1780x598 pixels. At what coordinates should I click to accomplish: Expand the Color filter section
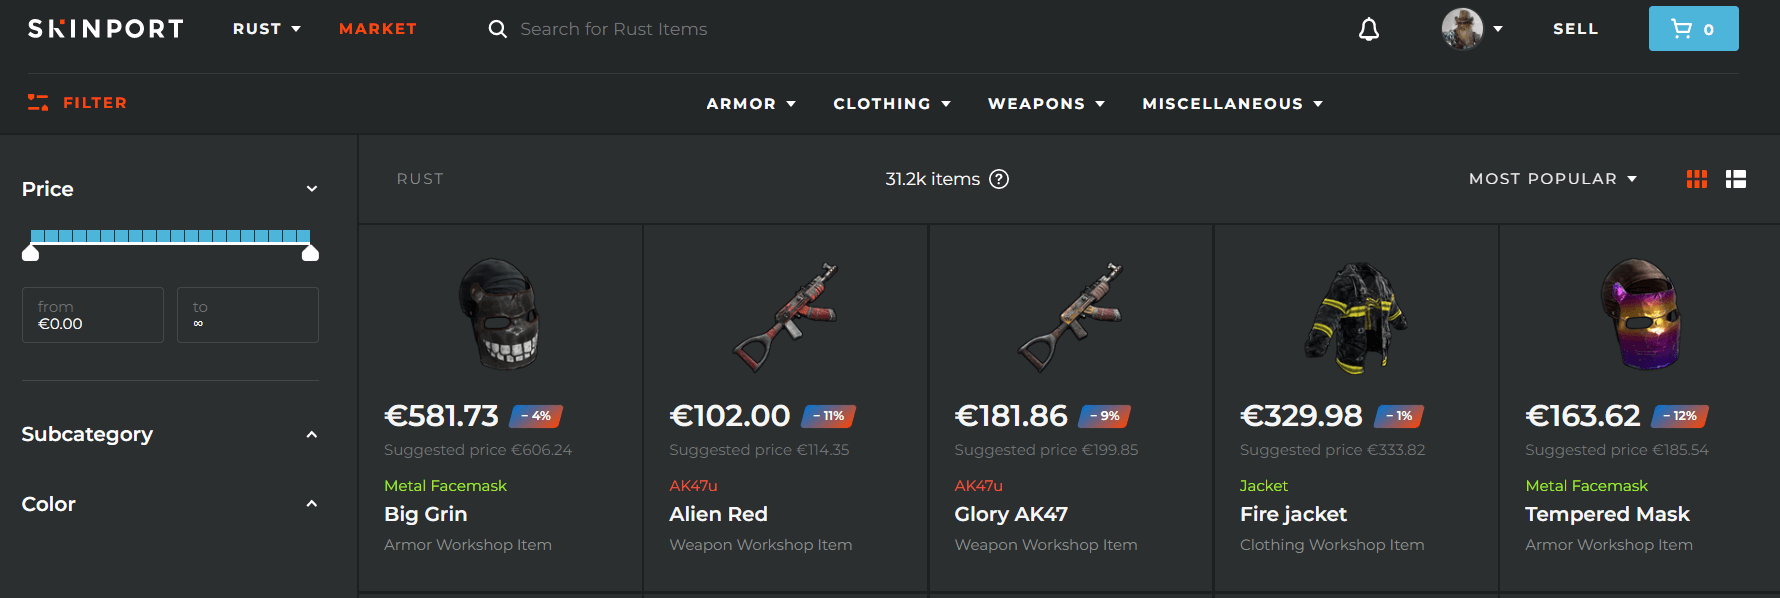click(311, 504)
